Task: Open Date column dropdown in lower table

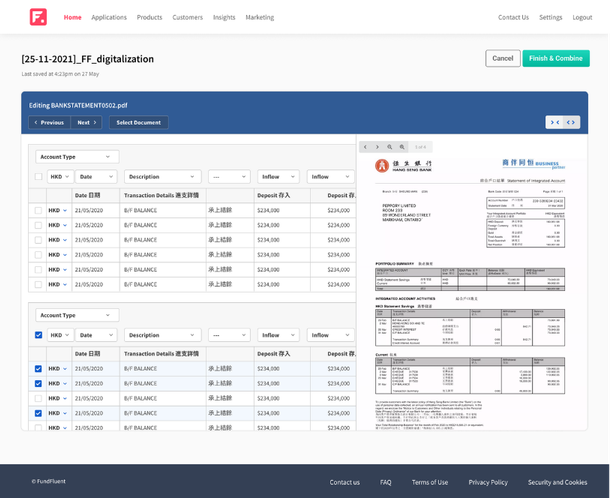Action: pyautogui.click(x=96, y=335)
